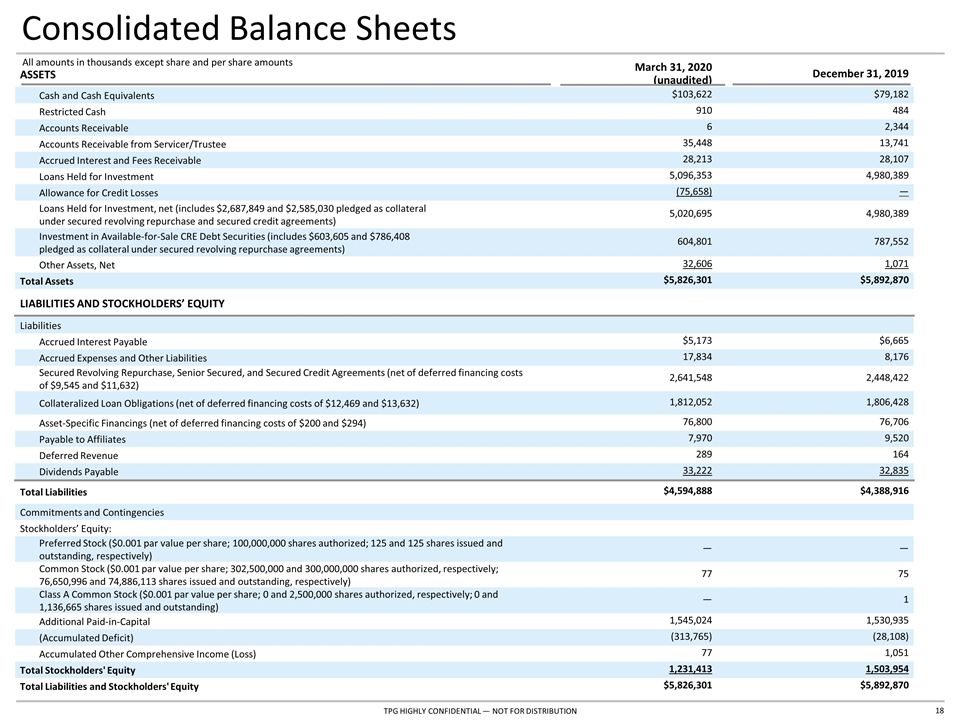Click "Accrued Interest and Fees Receivable" label
This screenshot has height=720, width=960.
120,160
